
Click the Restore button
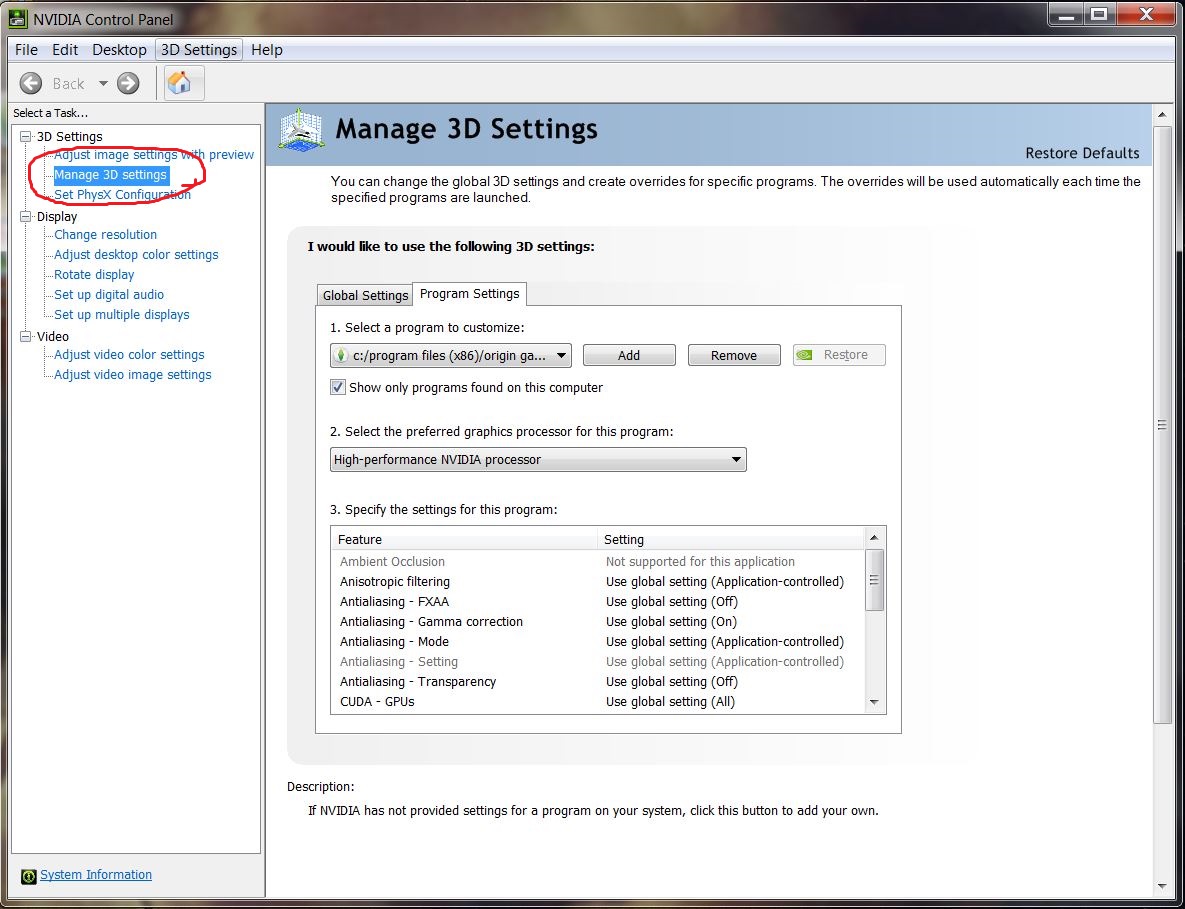coord(839,355)
